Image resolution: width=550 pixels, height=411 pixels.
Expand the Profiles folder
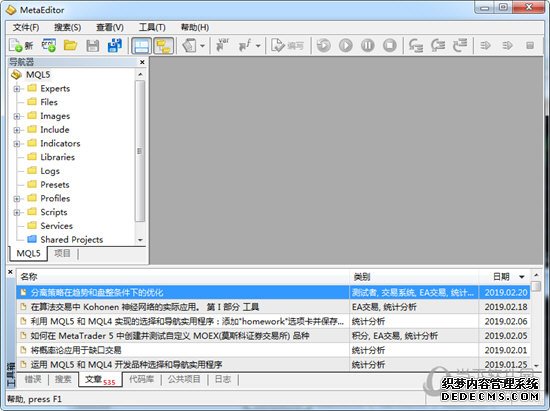click(16, 199)
